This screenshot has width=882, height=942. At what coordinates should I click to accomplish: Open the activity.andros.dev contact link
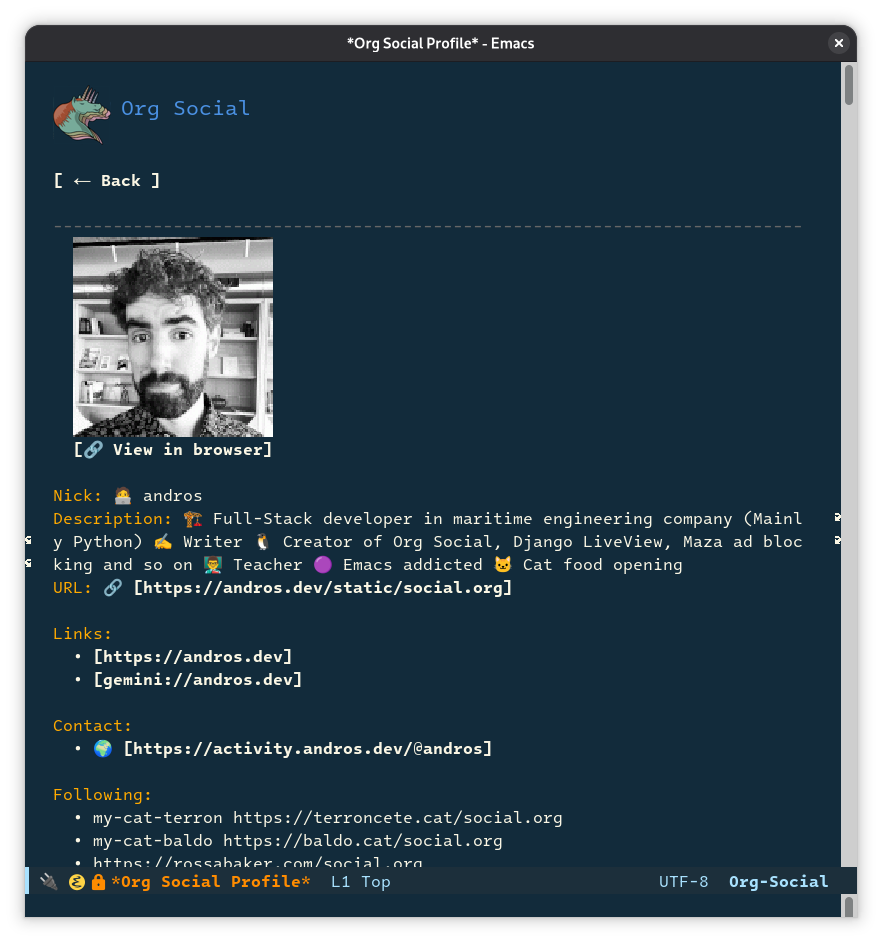(x=307, y=747)
